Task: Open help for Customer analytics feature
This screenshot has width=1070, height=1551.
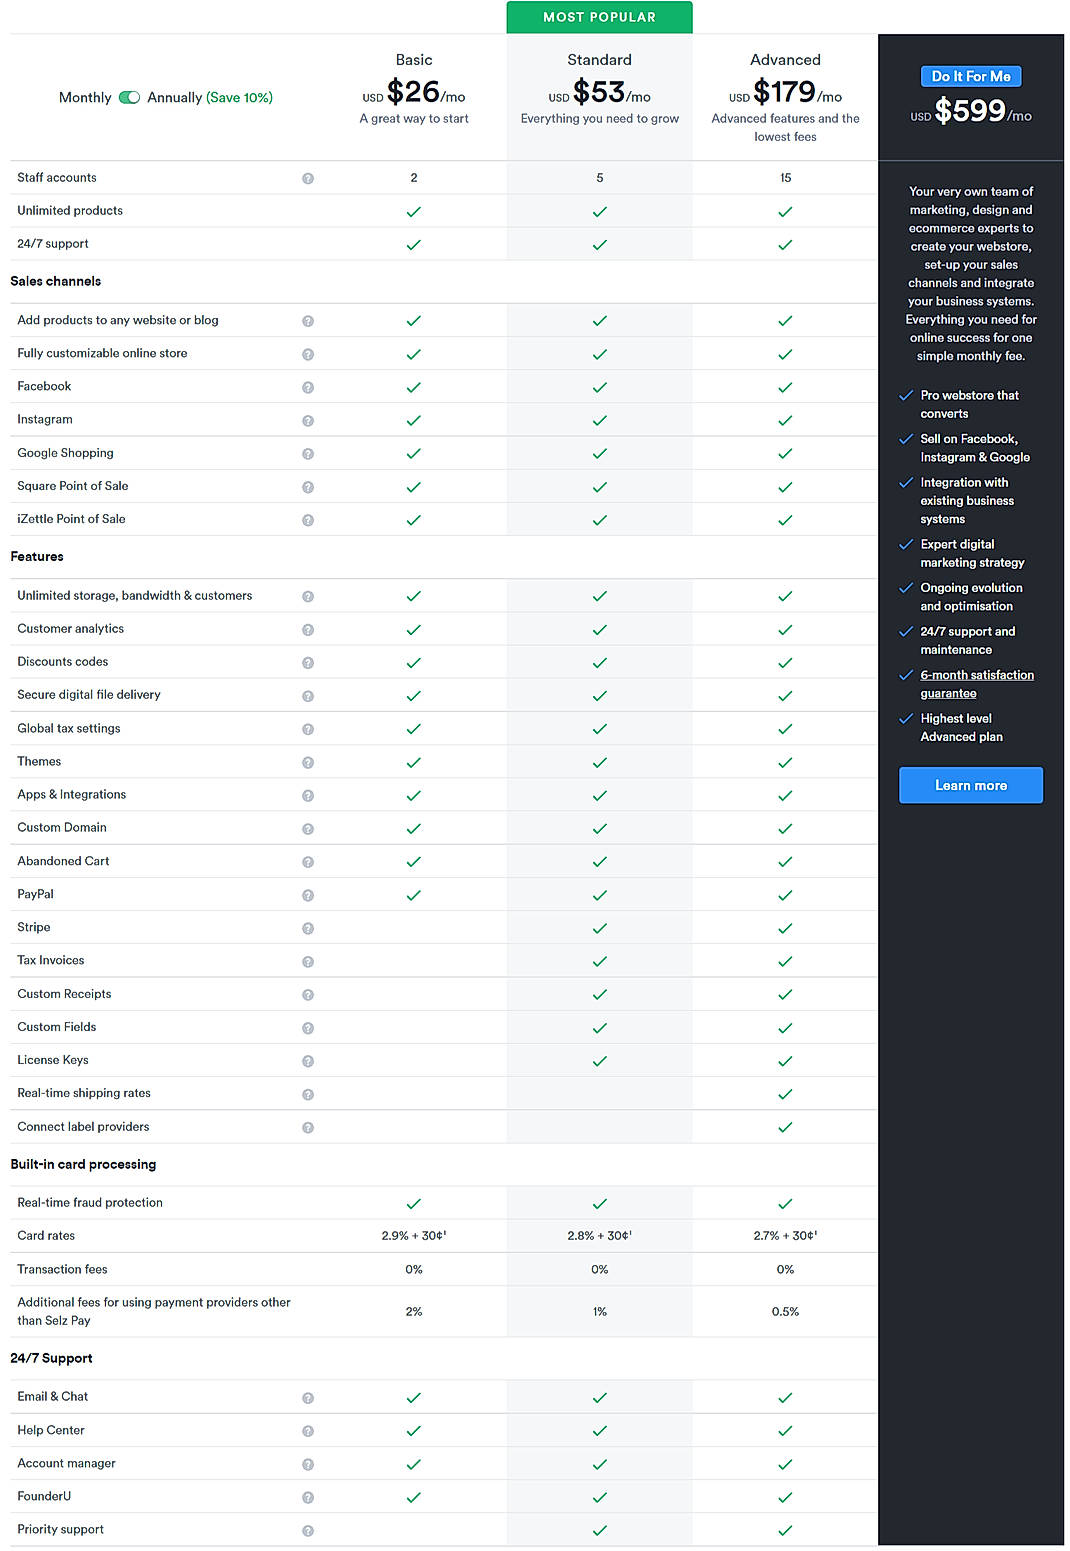Action: coord(308,629)
